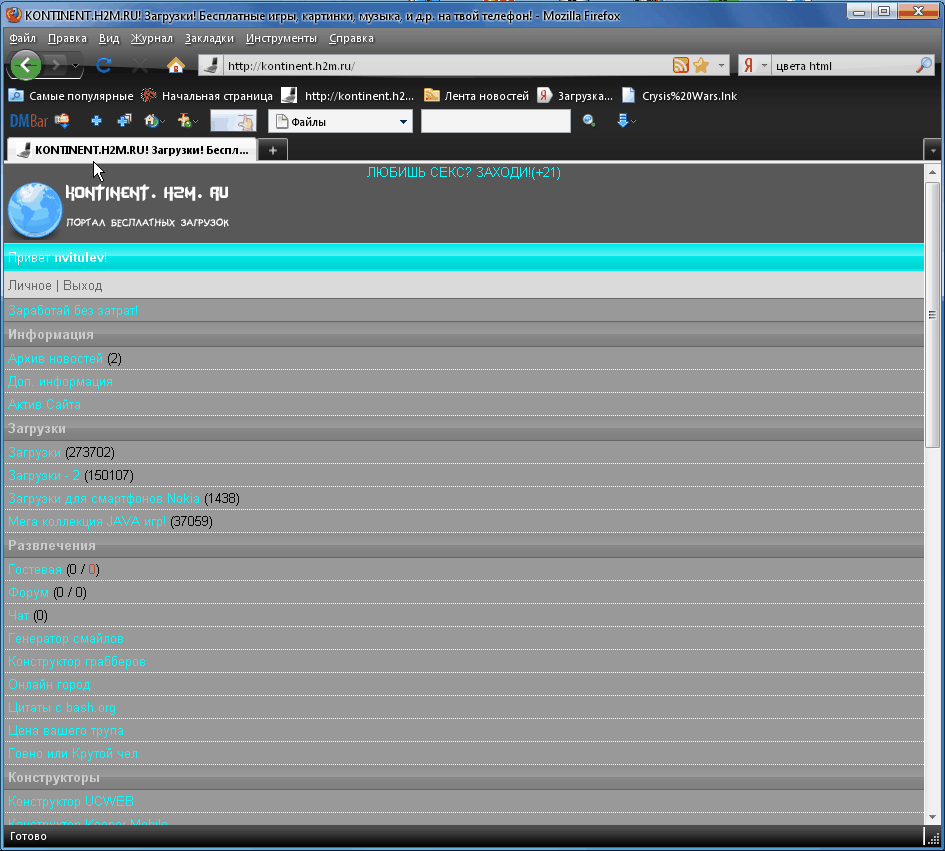Screen dimensions: 945x851
Task: Open the 'Конструктор грабберов' link
Action: [77, 661]
